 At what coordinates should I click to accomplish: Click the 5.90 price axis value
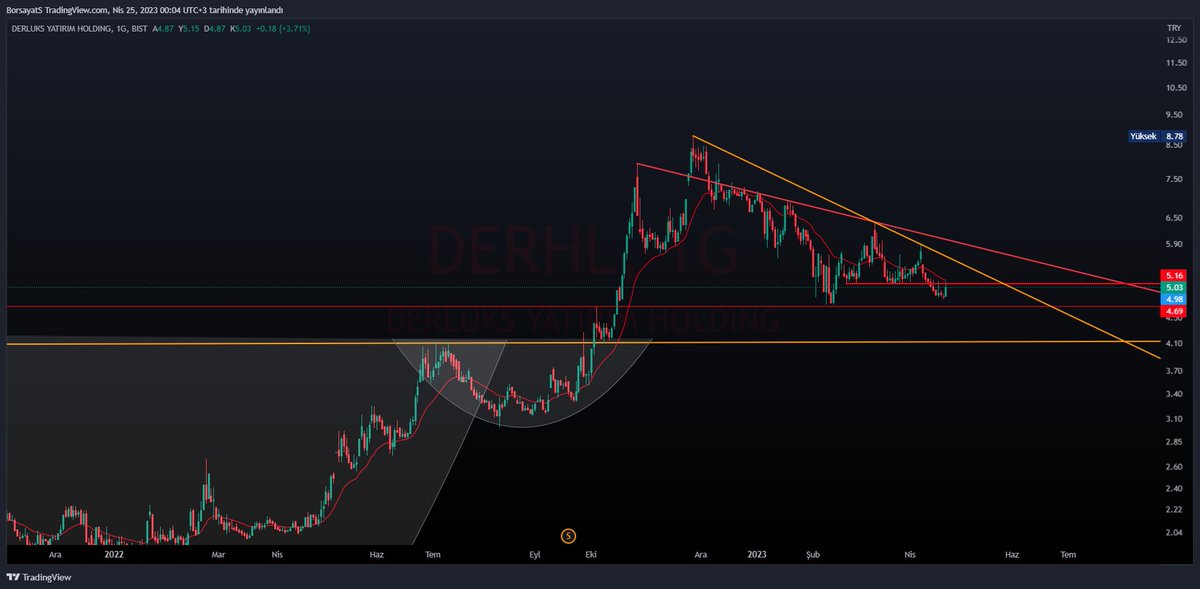coord(1176,243)
